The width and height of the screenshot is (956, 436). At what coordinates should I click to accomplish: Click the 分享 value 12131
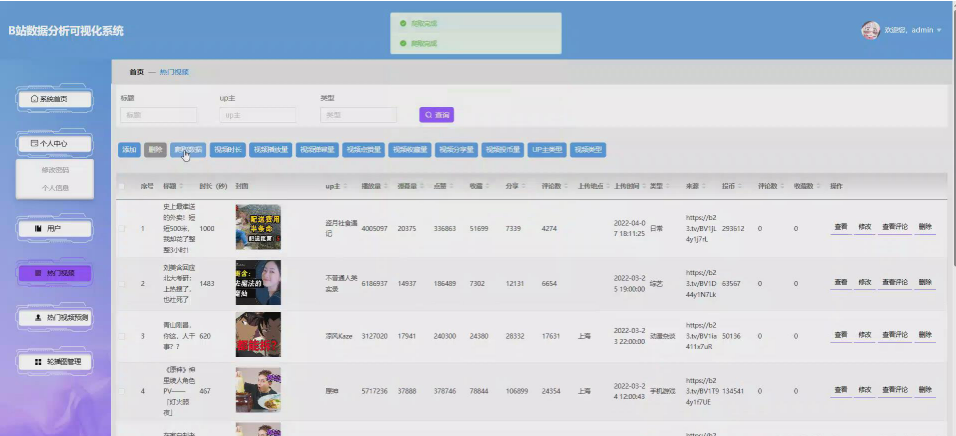(515, 284)
